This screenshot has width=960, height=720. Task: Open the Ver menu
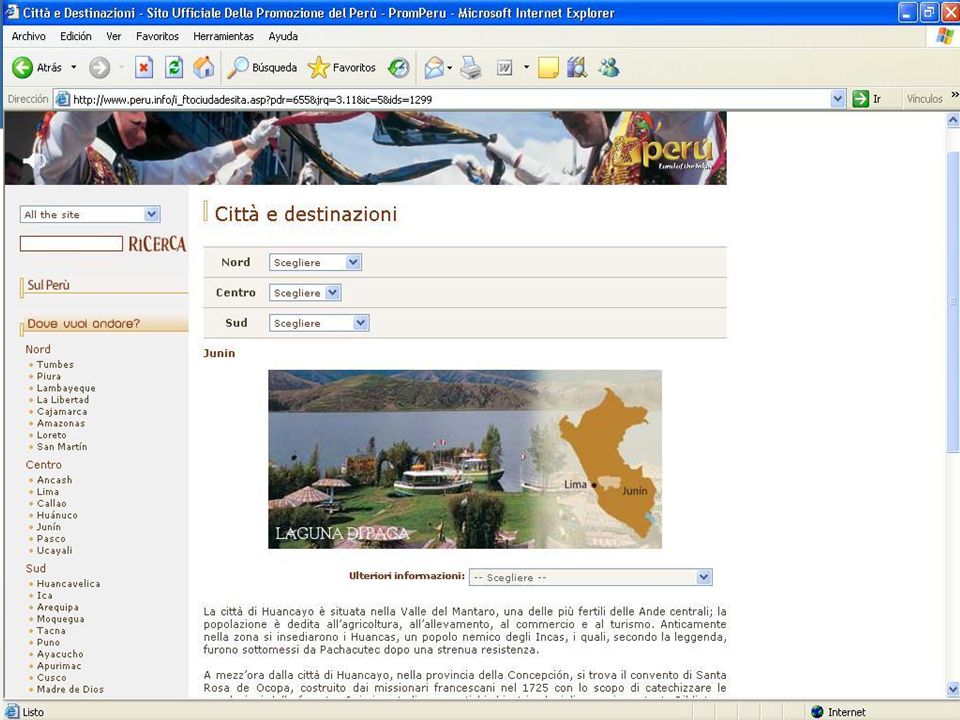pyautogui.click(x=114, y=36)
